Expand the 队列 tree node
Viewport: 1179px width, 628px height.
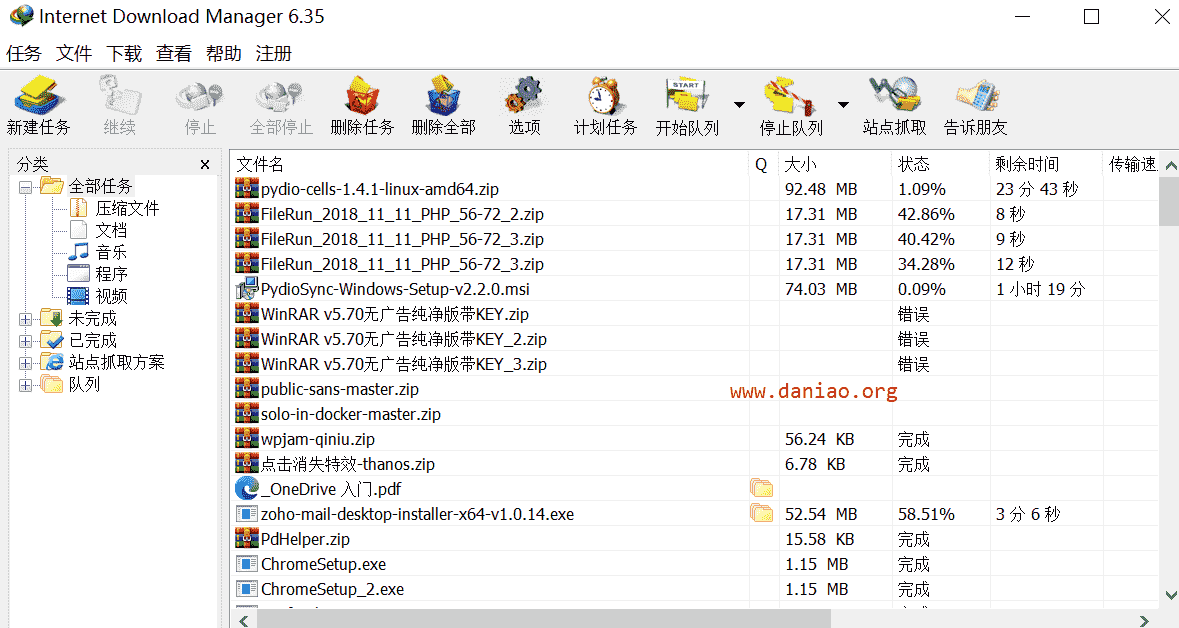(x=26, y=385)
